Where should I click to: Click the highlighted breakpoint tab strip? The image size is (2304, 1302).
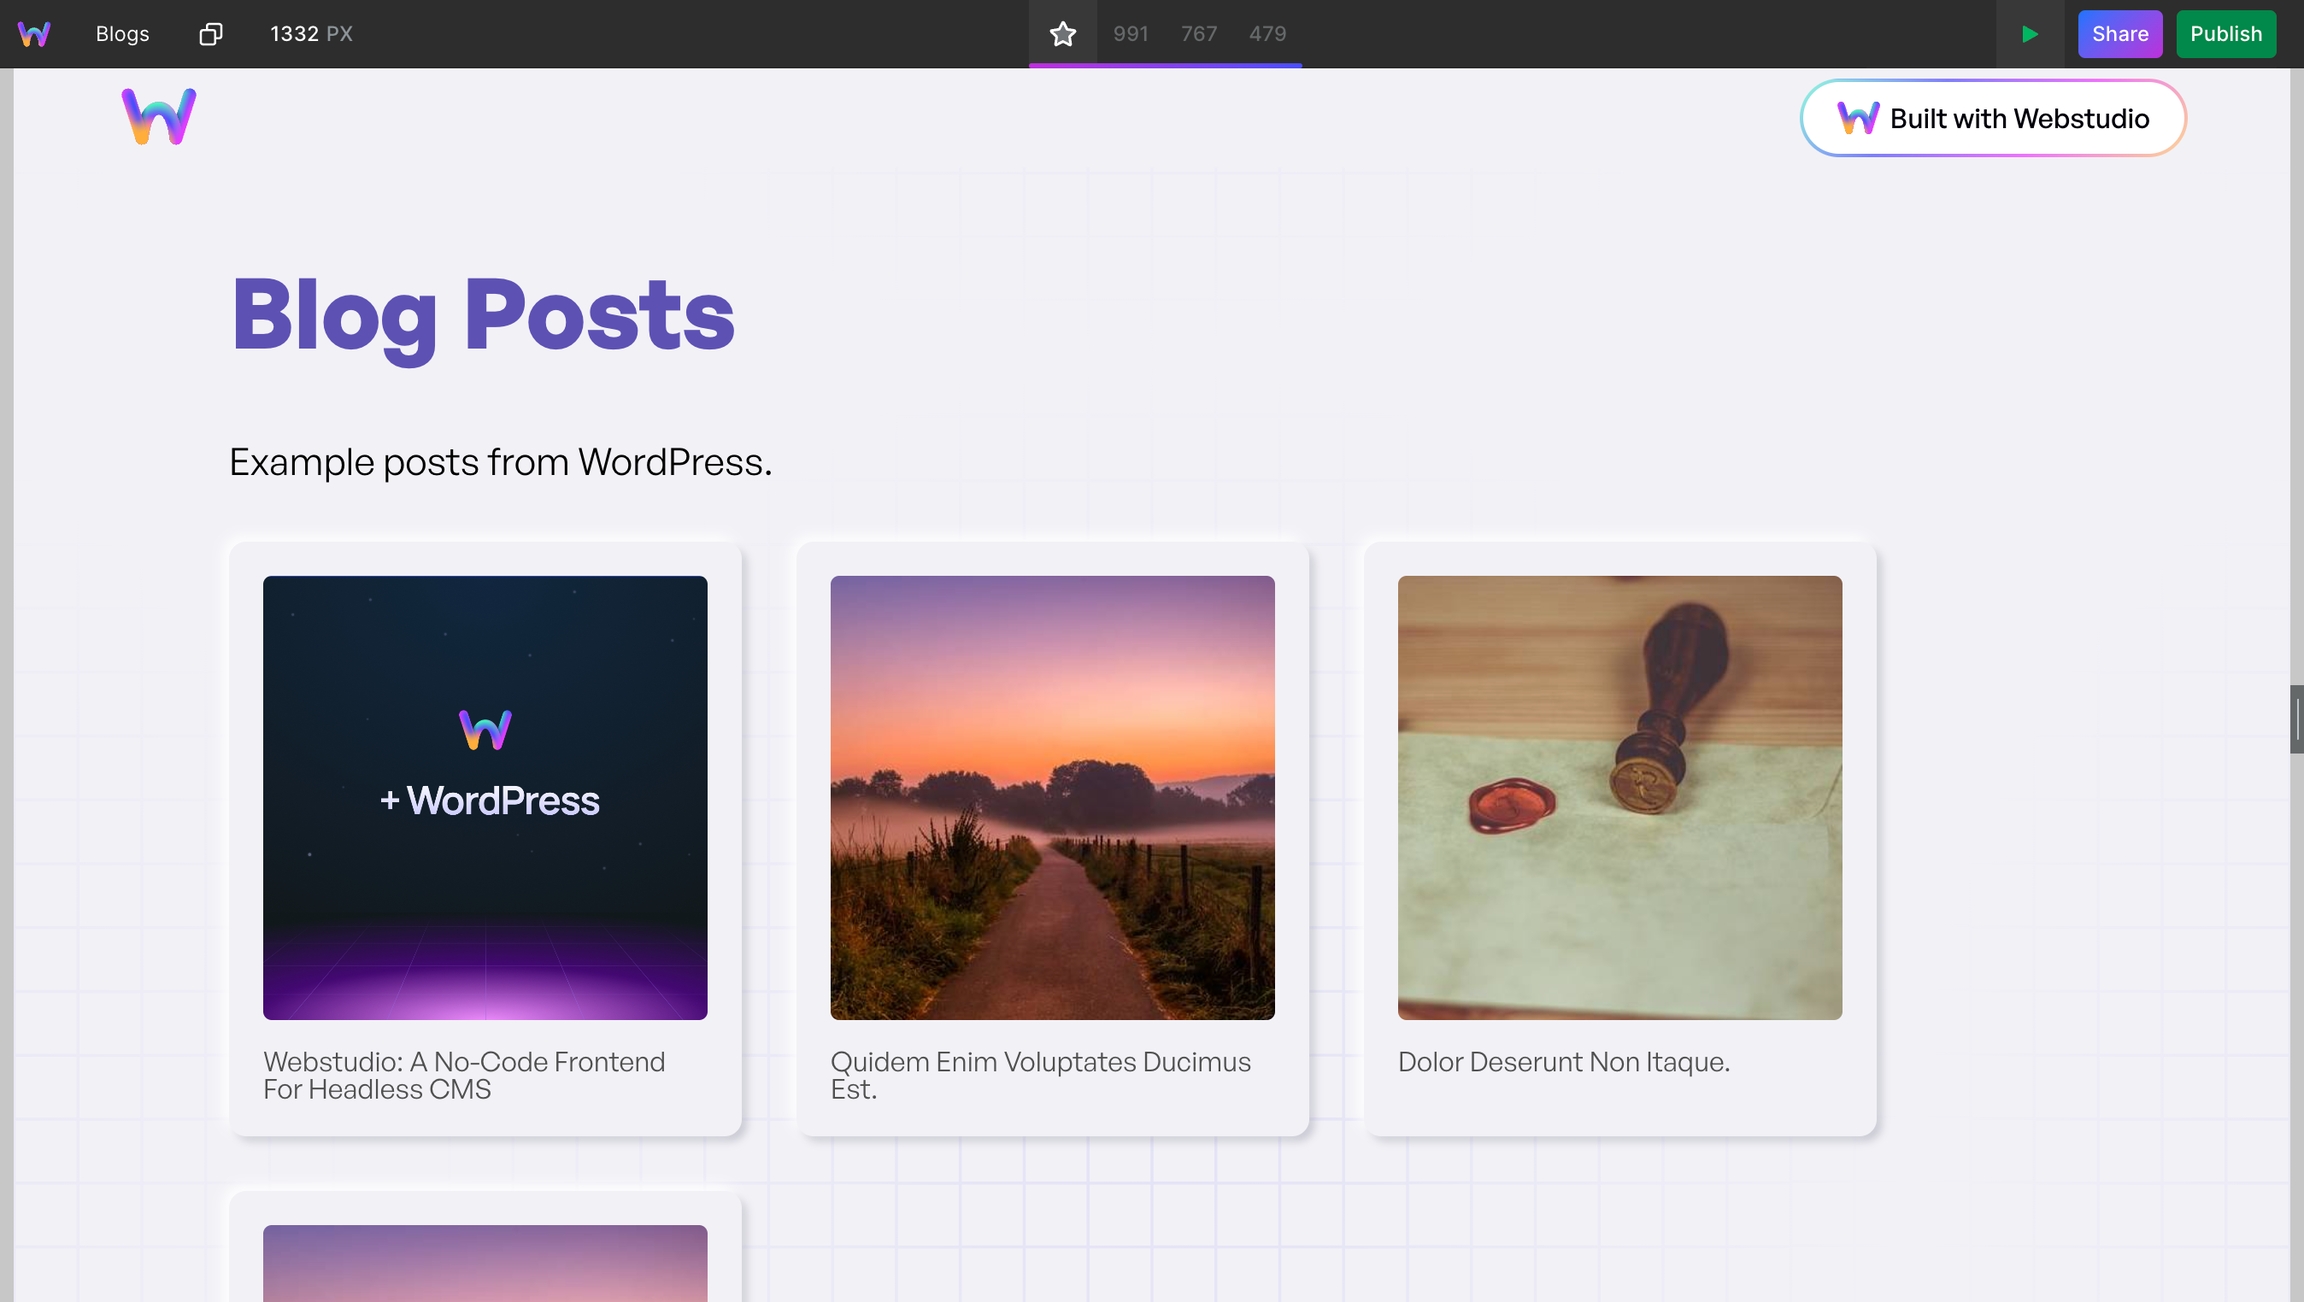coord(1165,66)
